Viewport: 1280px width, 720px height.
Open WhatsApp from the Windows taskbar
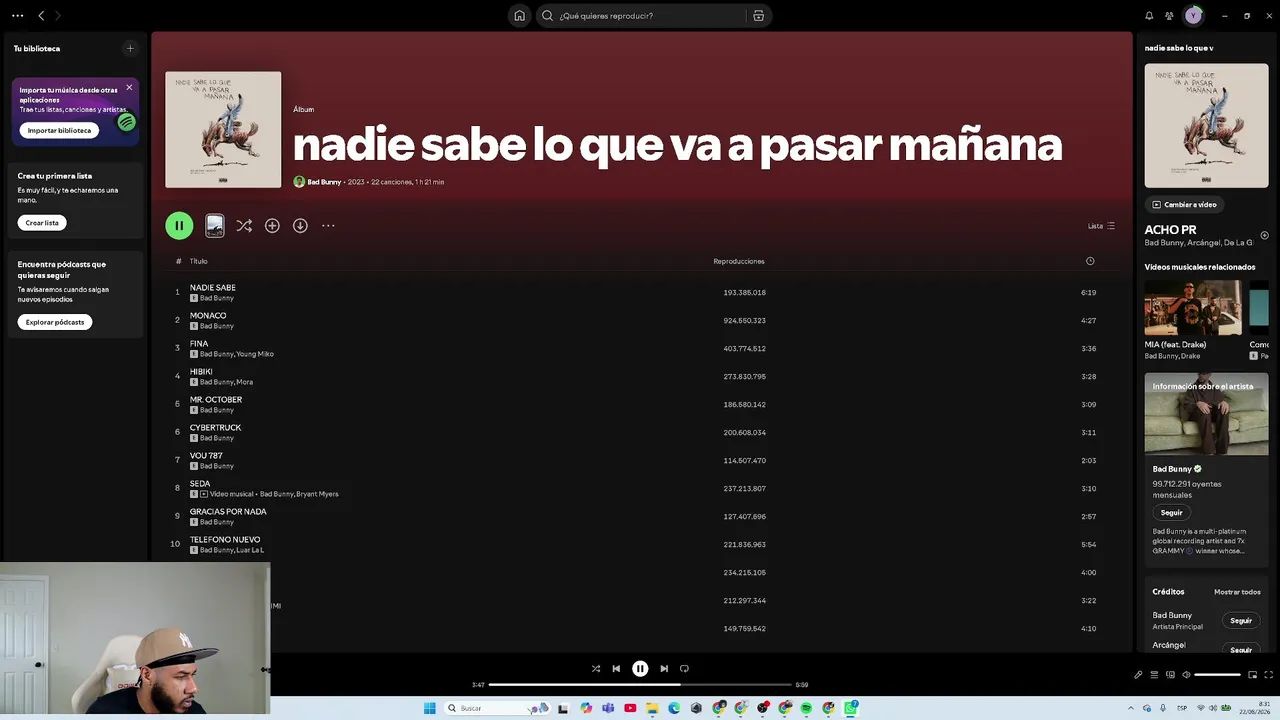(x=851, y=708)
